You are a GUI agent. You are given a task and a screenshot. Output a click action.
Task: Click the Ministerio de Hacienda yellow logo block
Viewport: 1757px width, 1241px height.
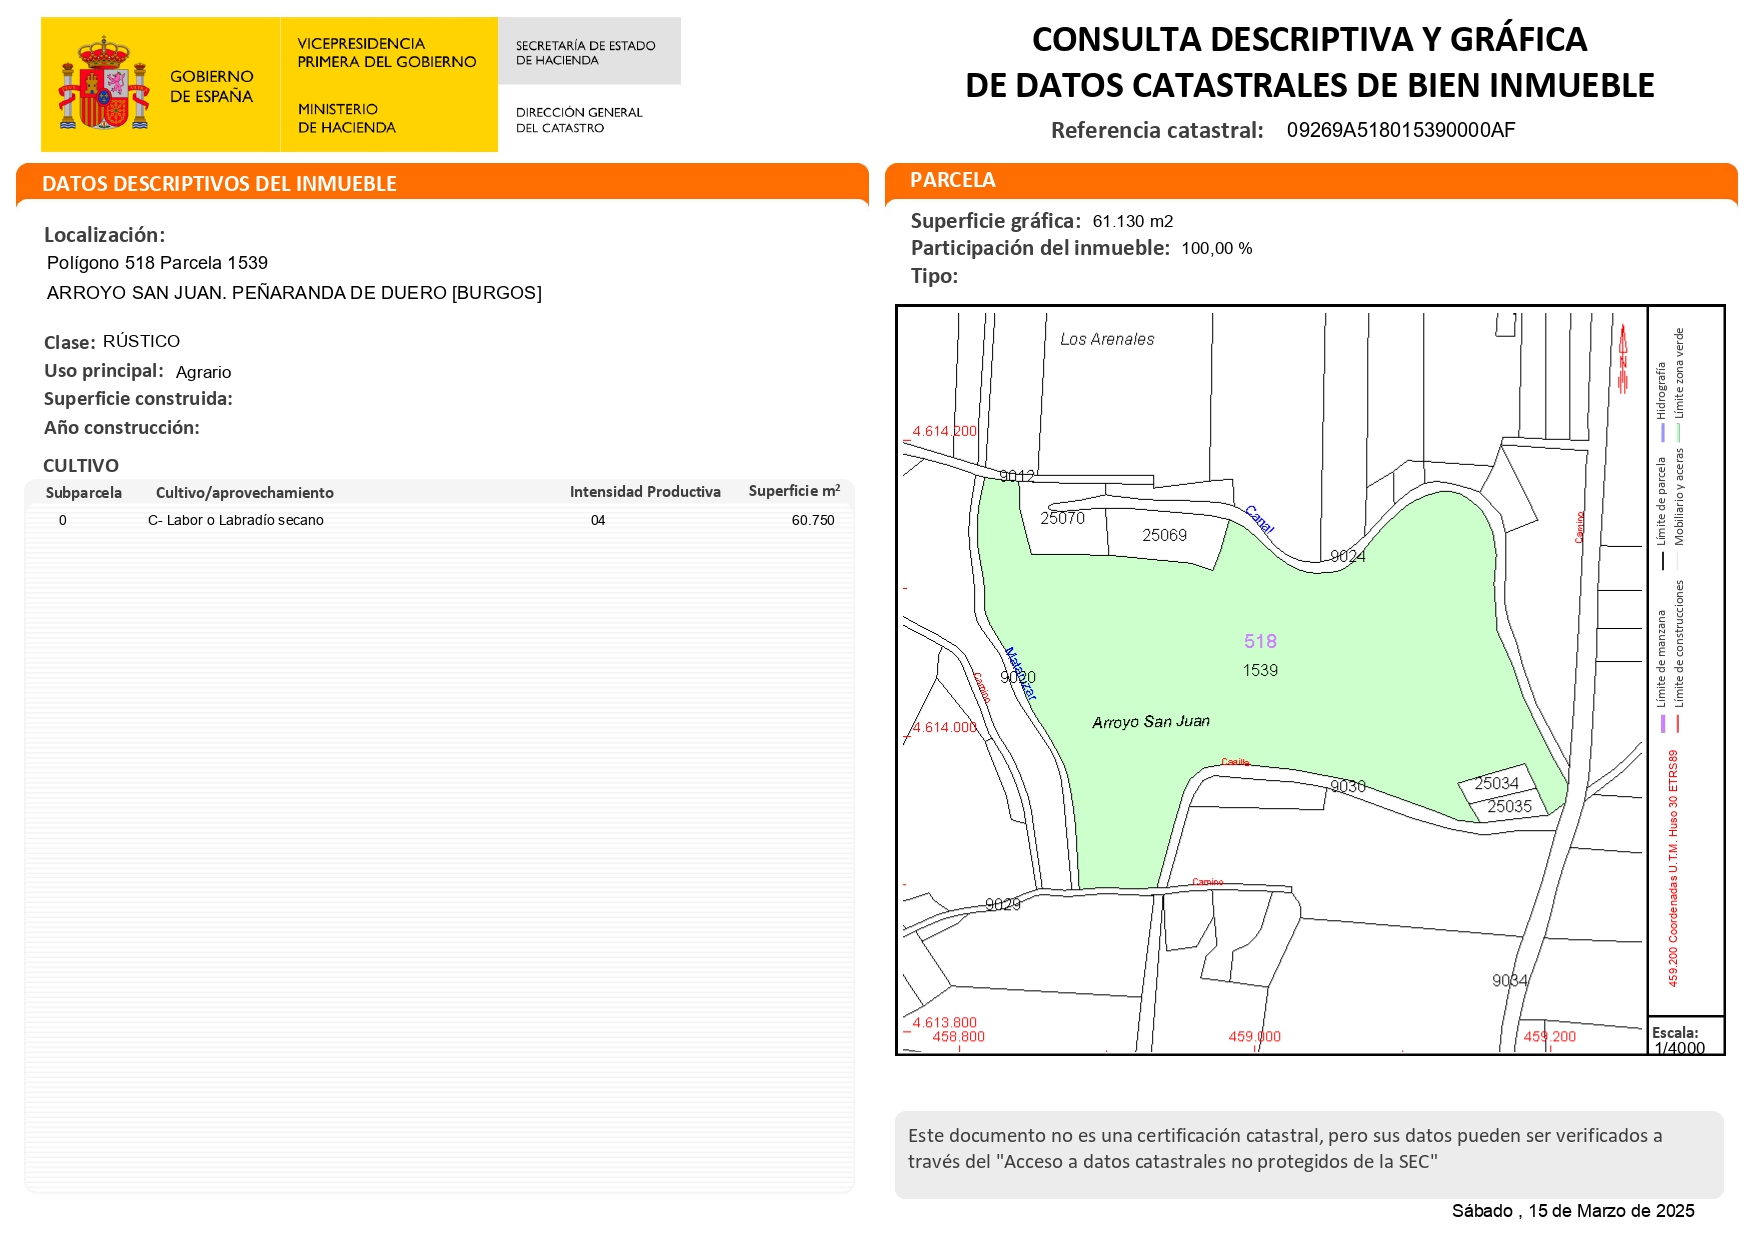pos(387,85)
